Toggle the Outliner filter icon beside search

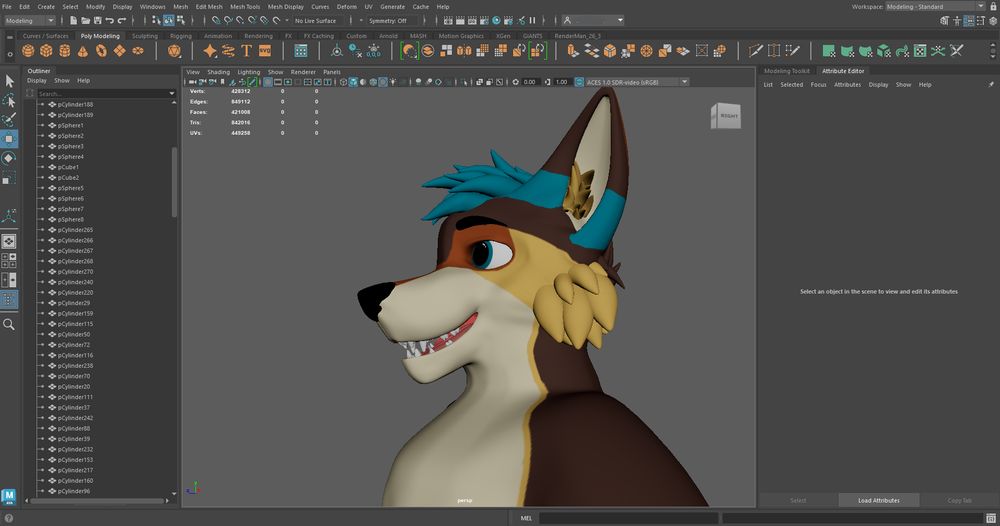[30, 93]
